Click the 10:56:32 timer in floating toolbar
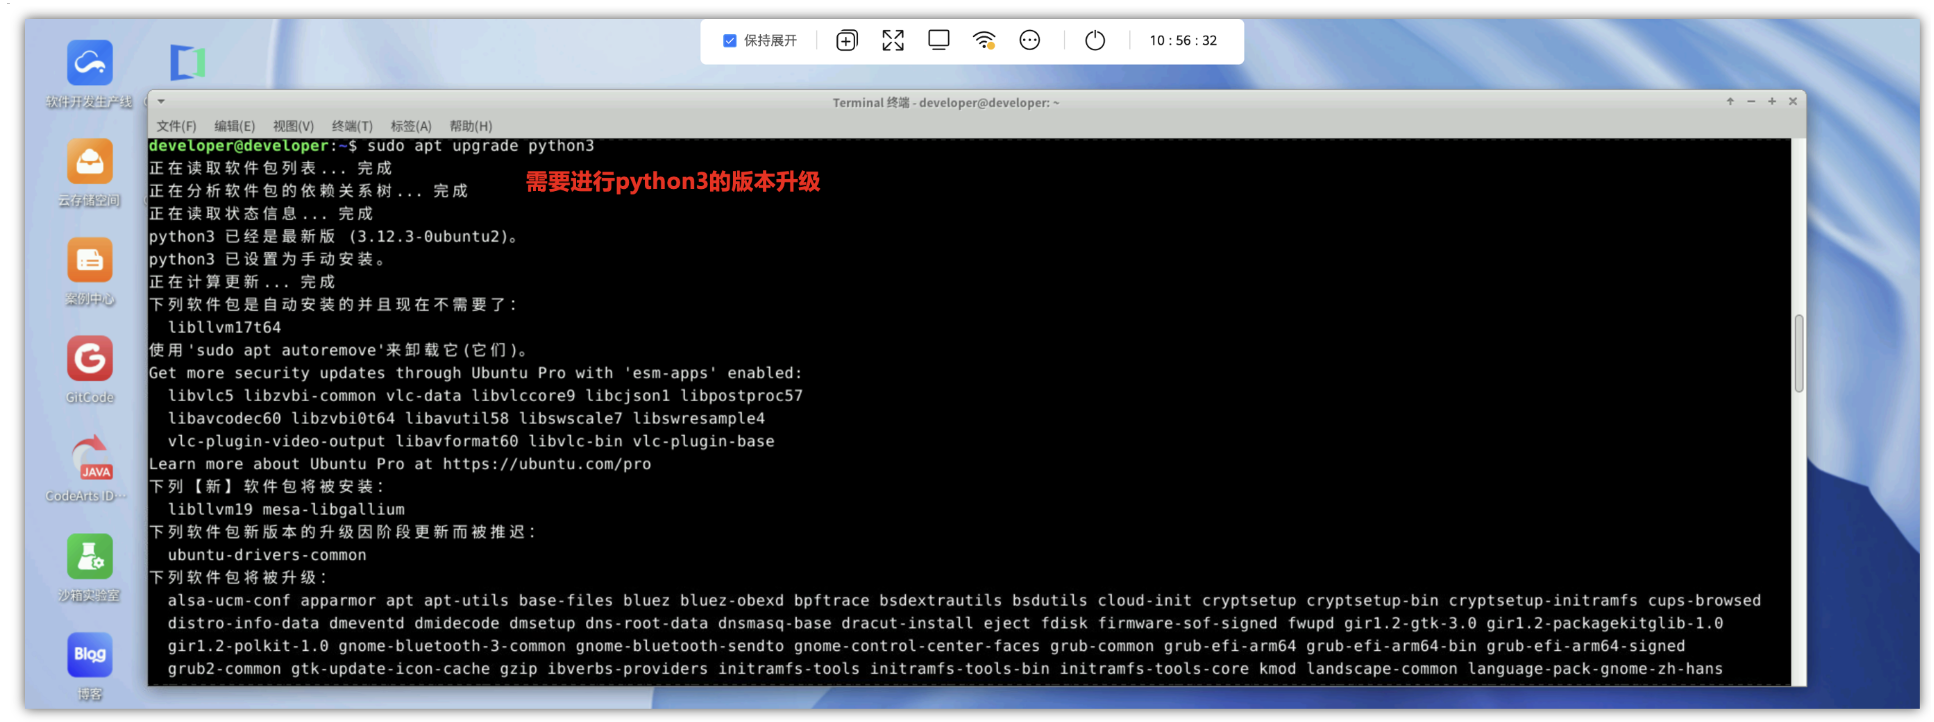Viewport: 1934px width, 722px height. [1183, 41]
